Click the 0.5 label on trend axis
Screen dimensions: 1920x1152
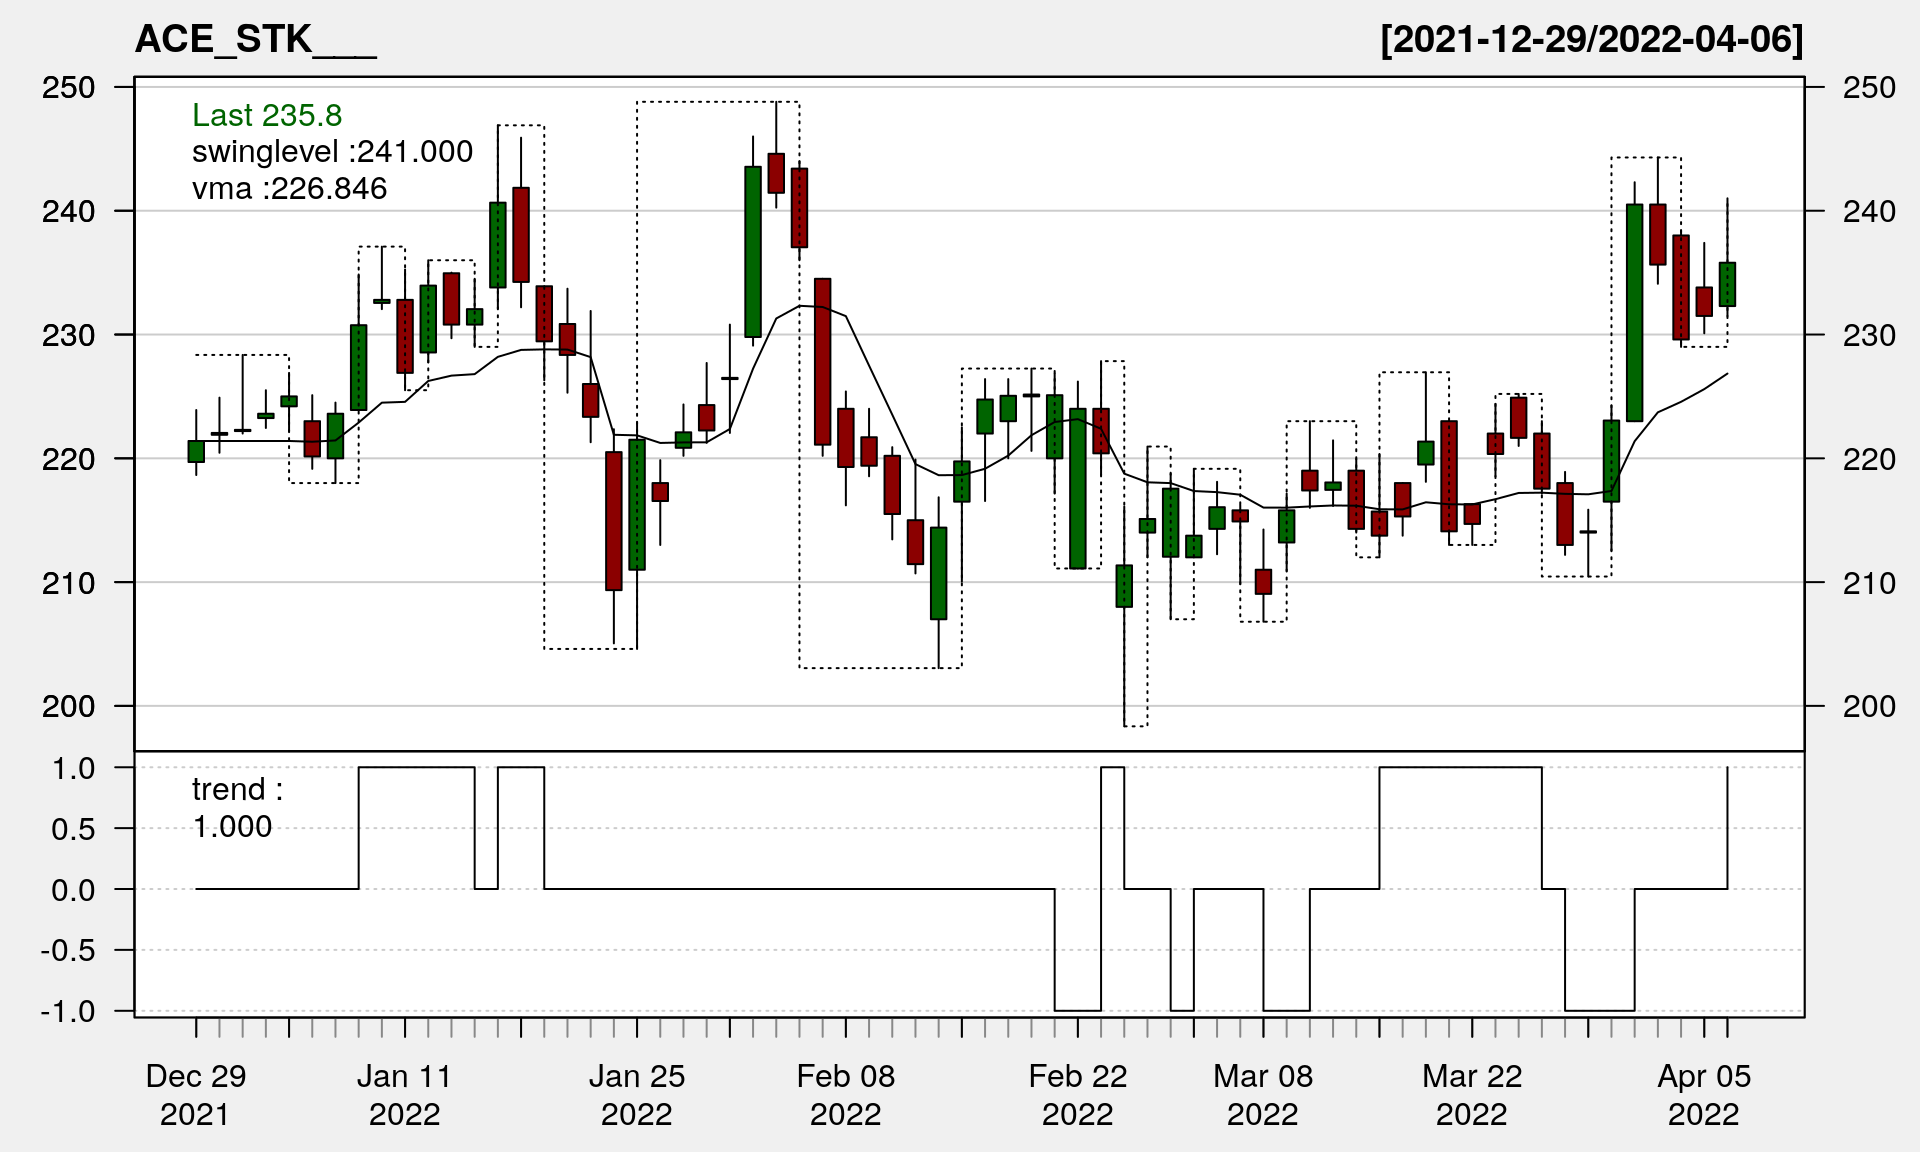[73, 829]
